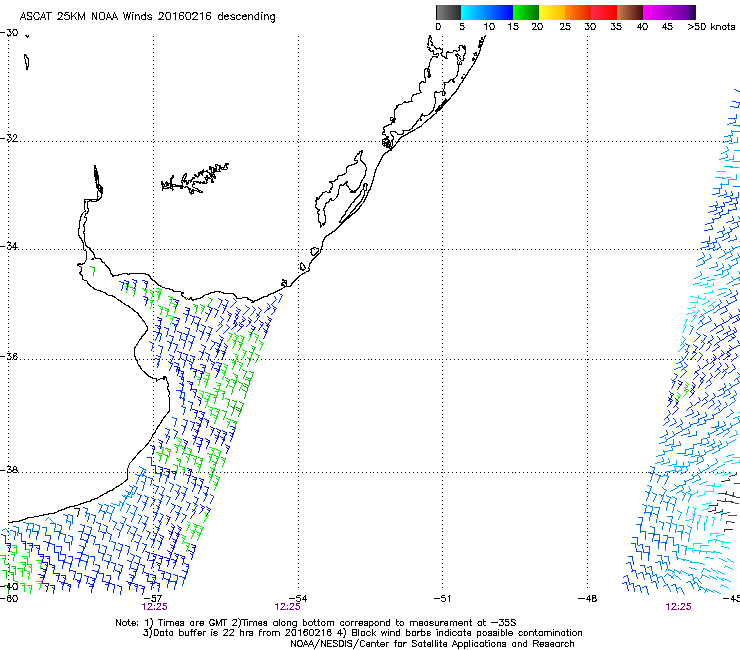Click the 'Data buffer is 22 hrs' note line
The height and width of the screenshot is (650, 740).
[362, 633]
